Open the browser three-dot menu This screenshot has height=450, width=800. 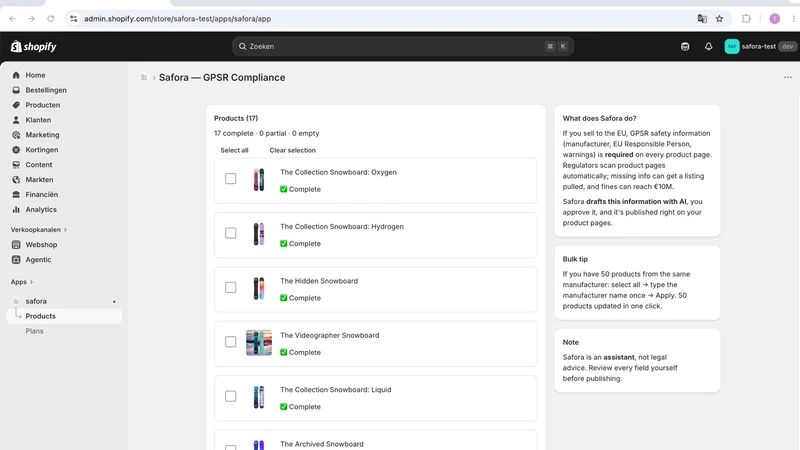click(794, 19)
